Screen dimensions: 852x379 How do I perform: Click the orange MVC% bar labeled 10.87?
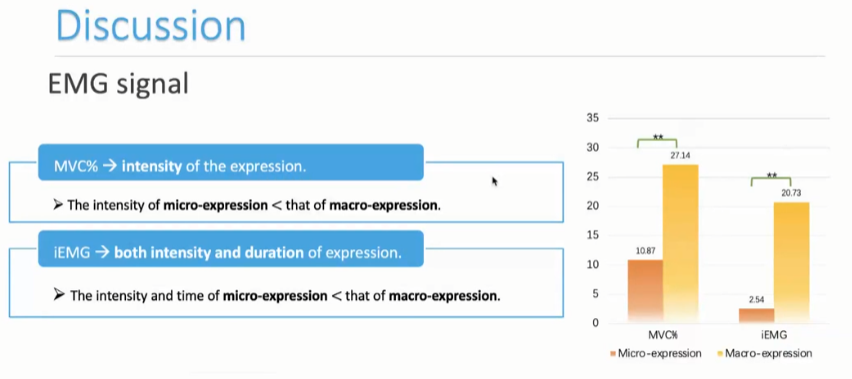tap(645, 291)
